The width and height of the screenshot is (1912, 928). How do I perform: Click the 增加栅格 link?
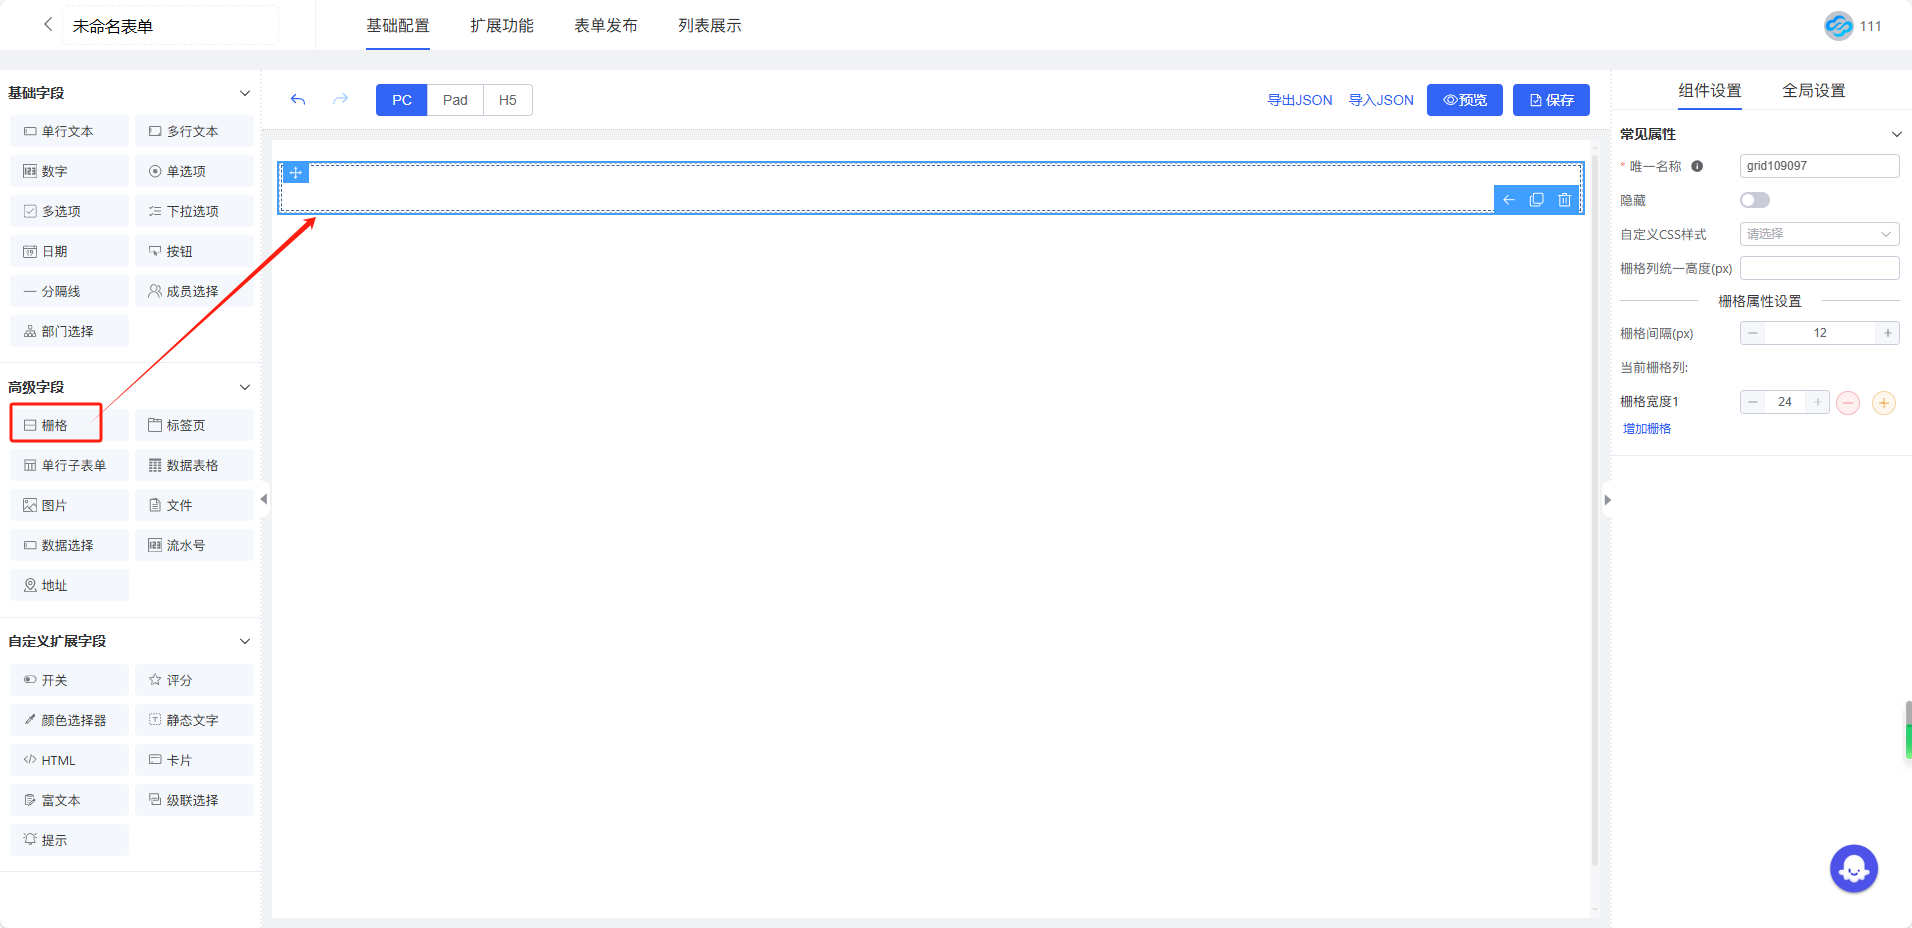1647,429
